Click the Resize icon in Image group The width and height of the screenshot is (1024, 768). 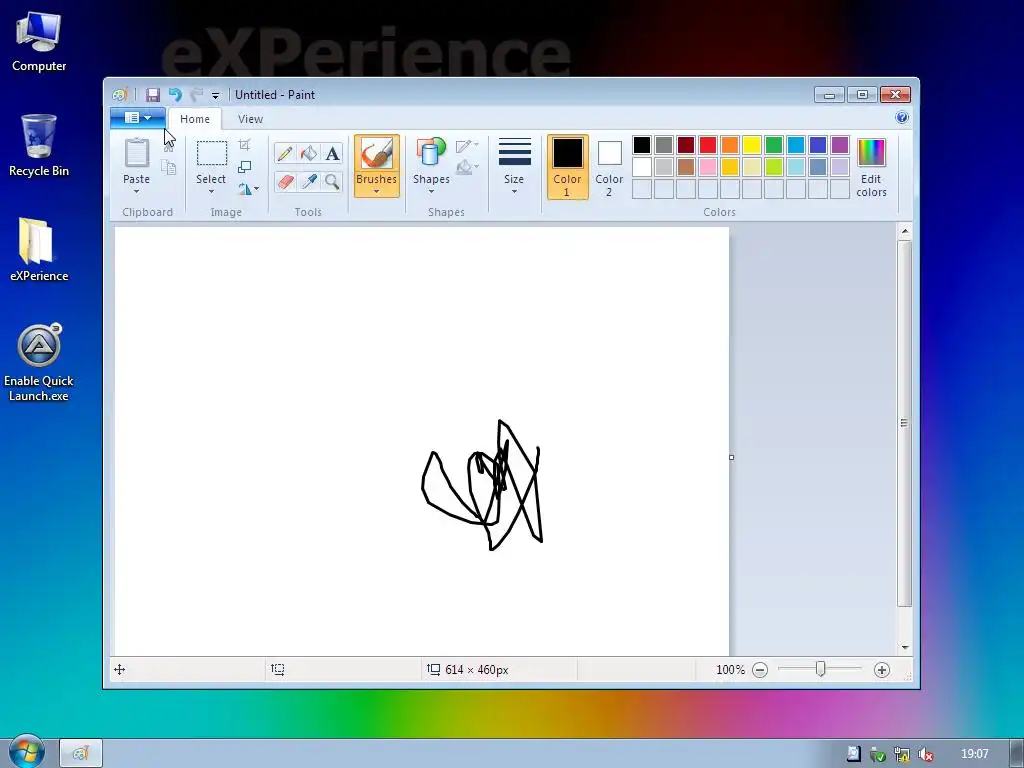pos(244,167)
